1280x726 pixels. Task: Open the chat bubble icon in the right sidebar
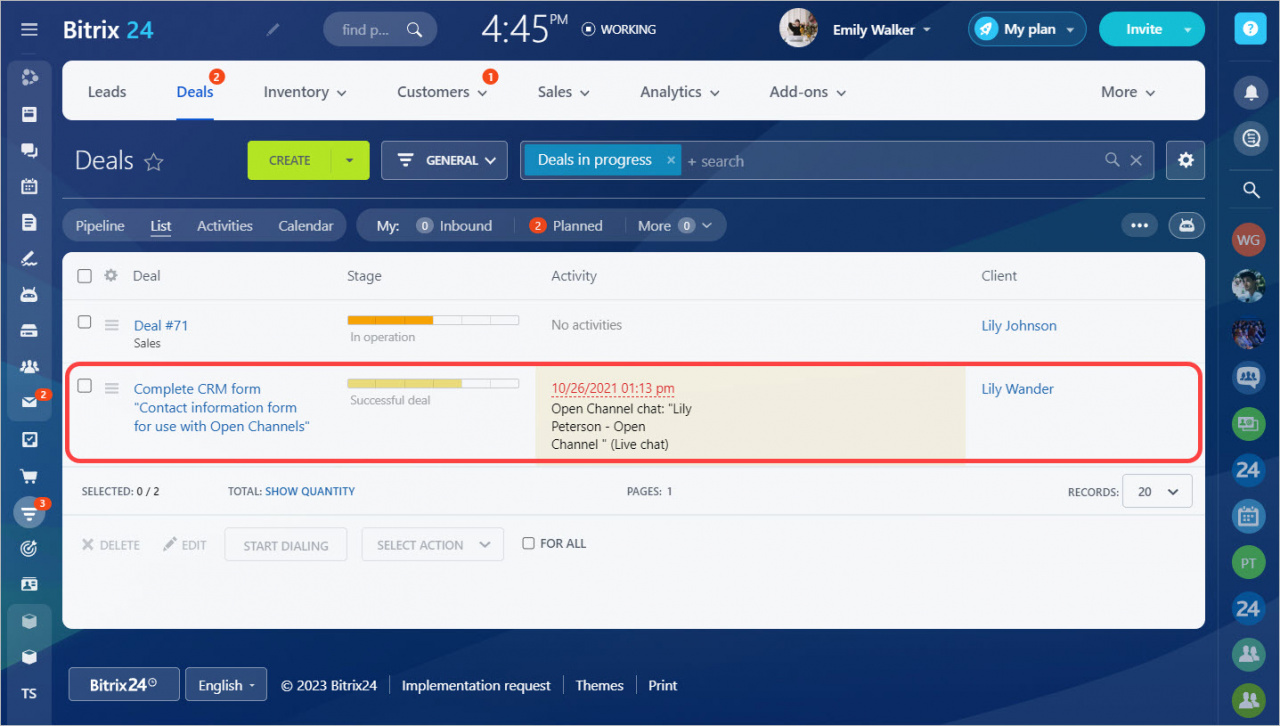1249,139
